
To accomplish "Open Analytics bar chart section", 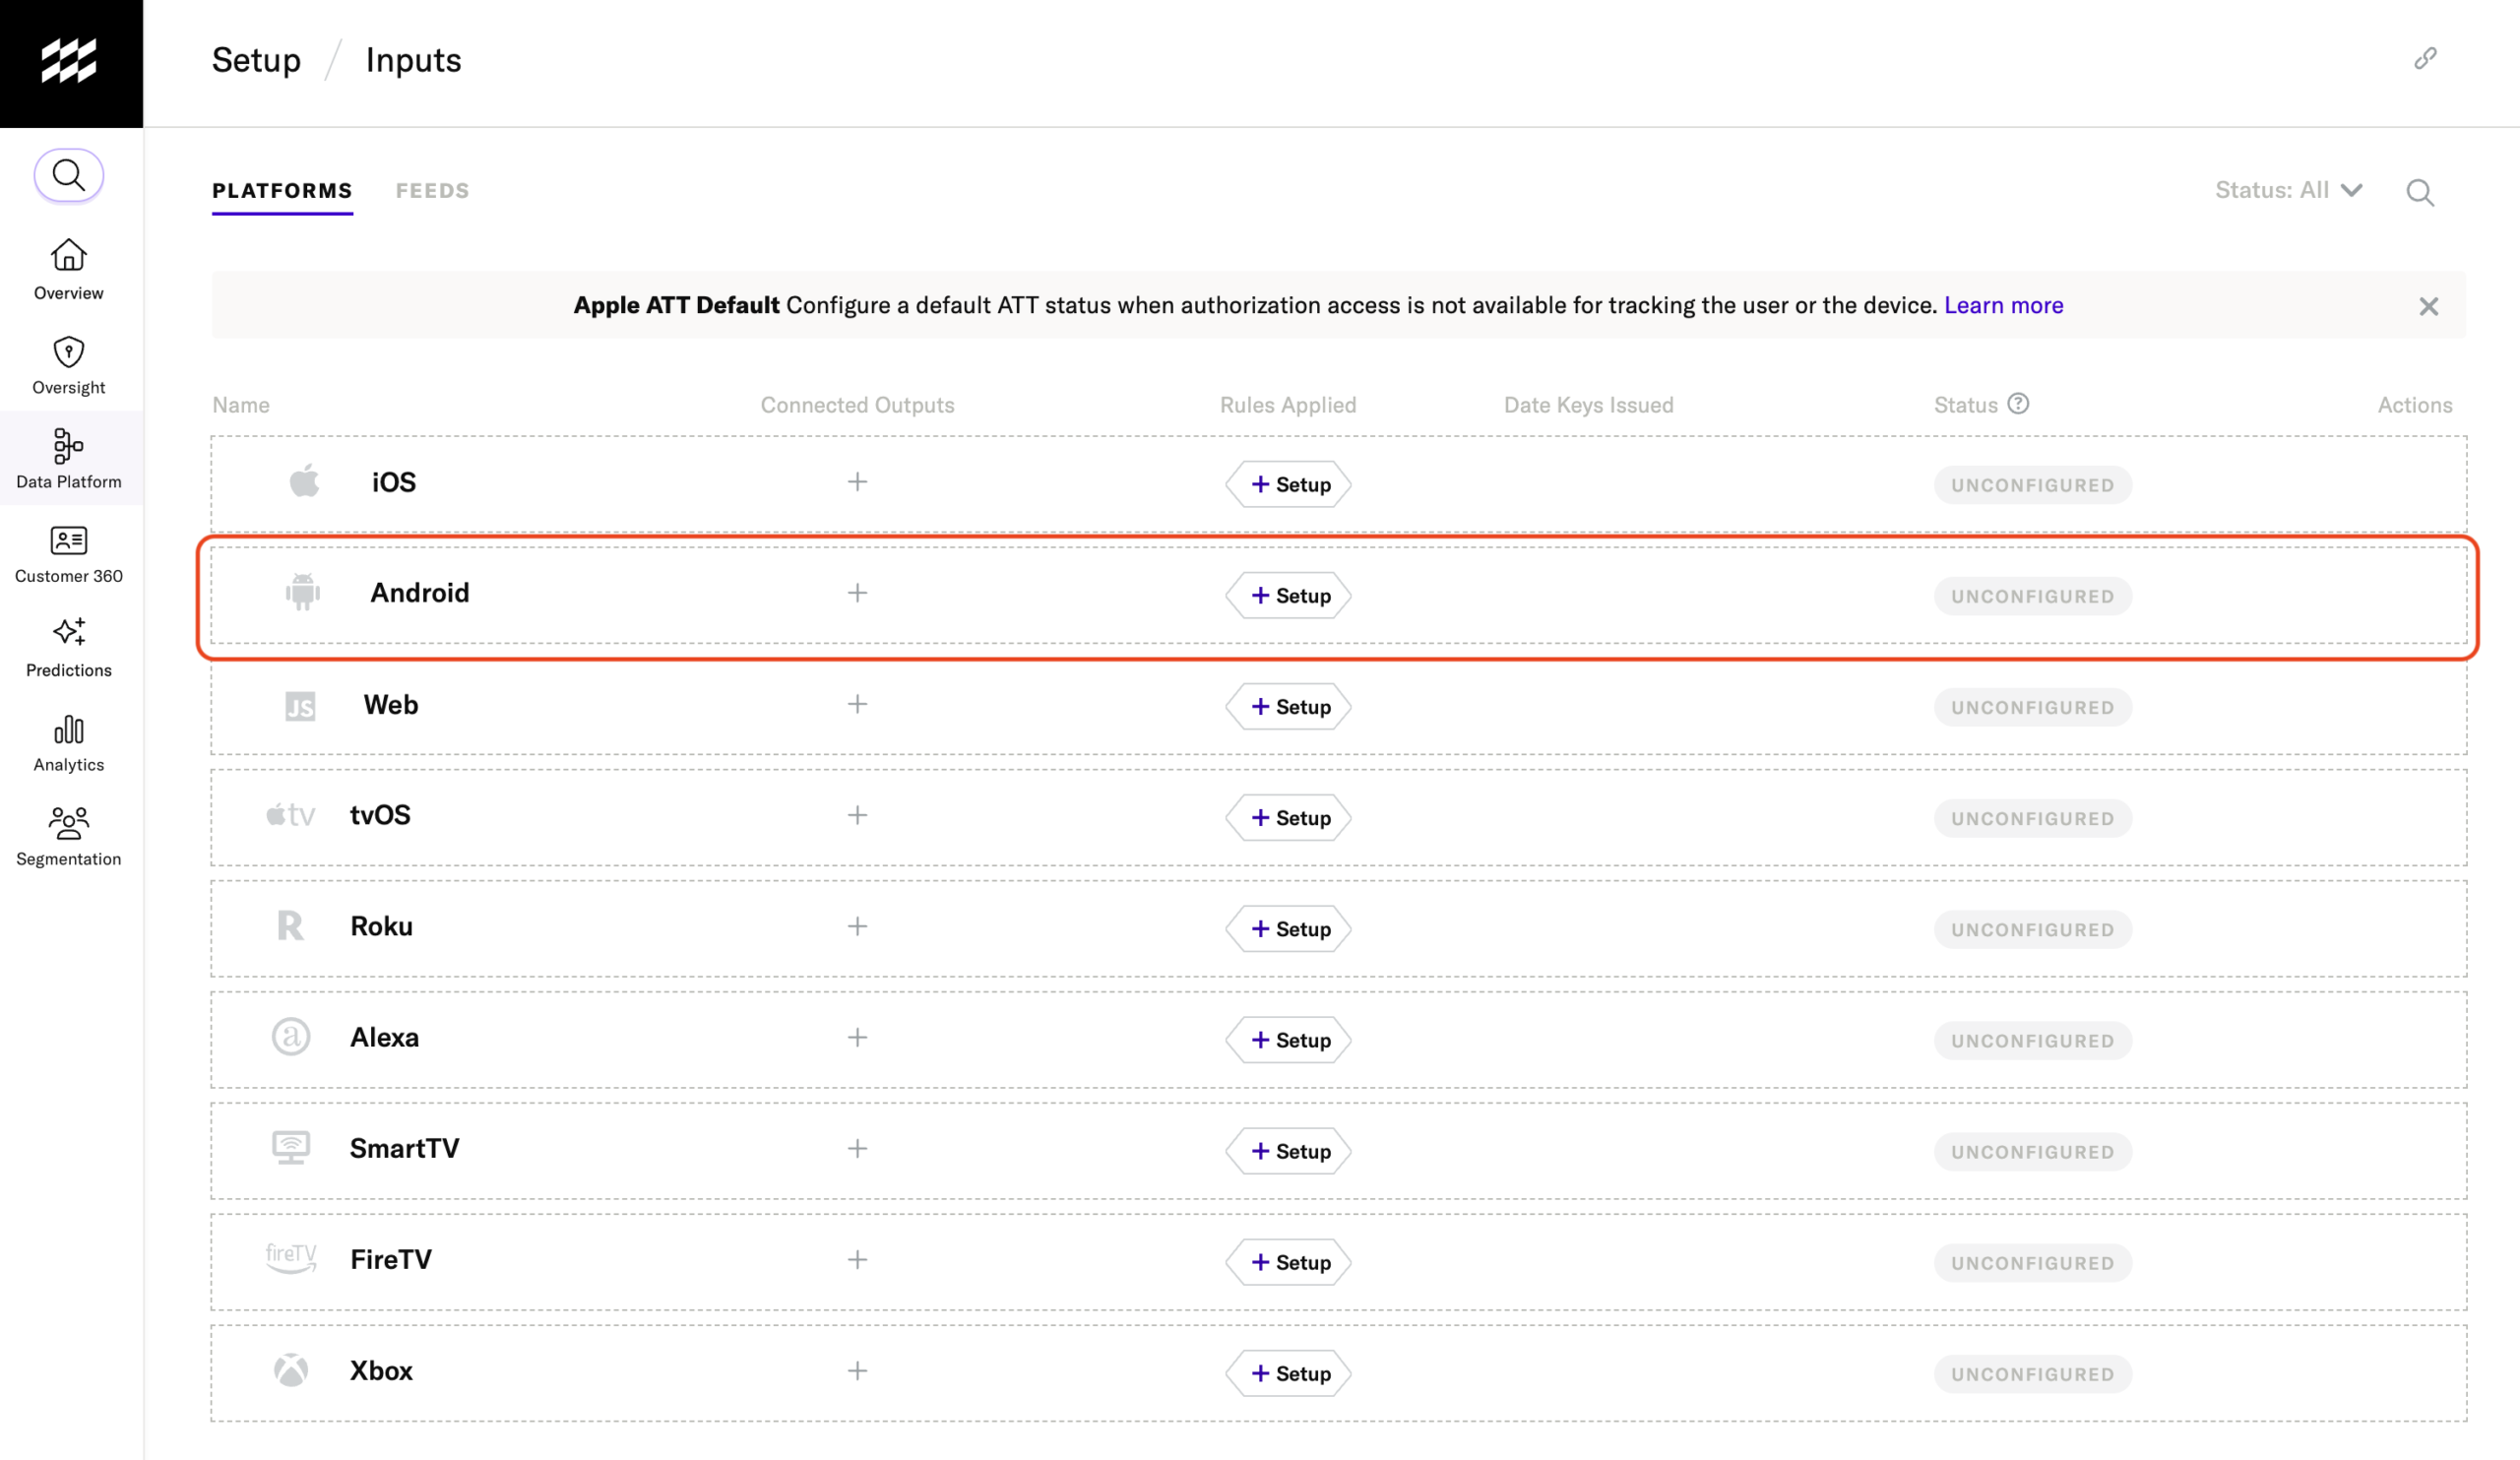I will [x=69, y=743].
